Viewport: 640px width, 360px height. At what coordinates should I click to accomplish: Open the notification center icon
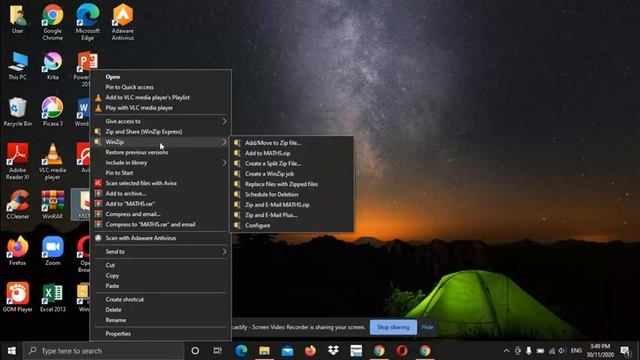[625, 351]
